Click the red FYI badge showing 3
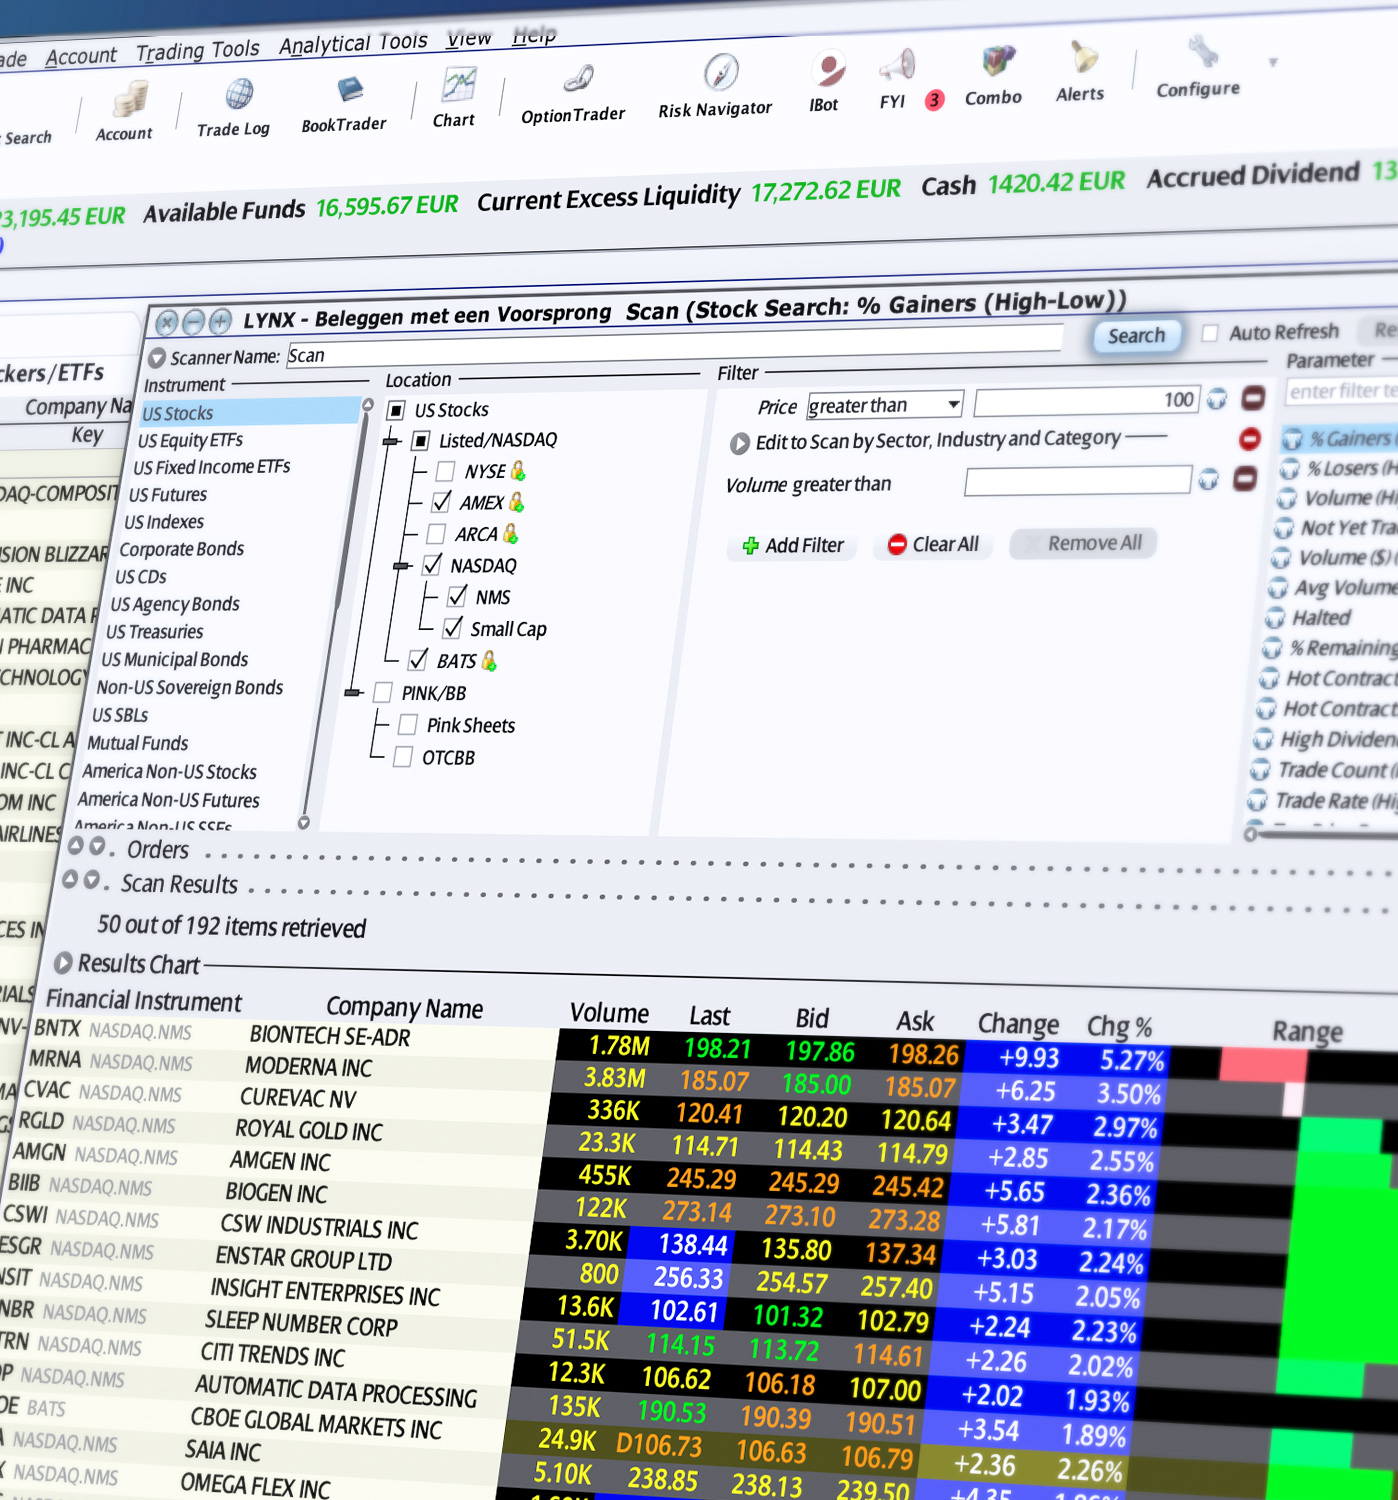Viewport: 1398px width, 1500px height. [x=934, y=100]
